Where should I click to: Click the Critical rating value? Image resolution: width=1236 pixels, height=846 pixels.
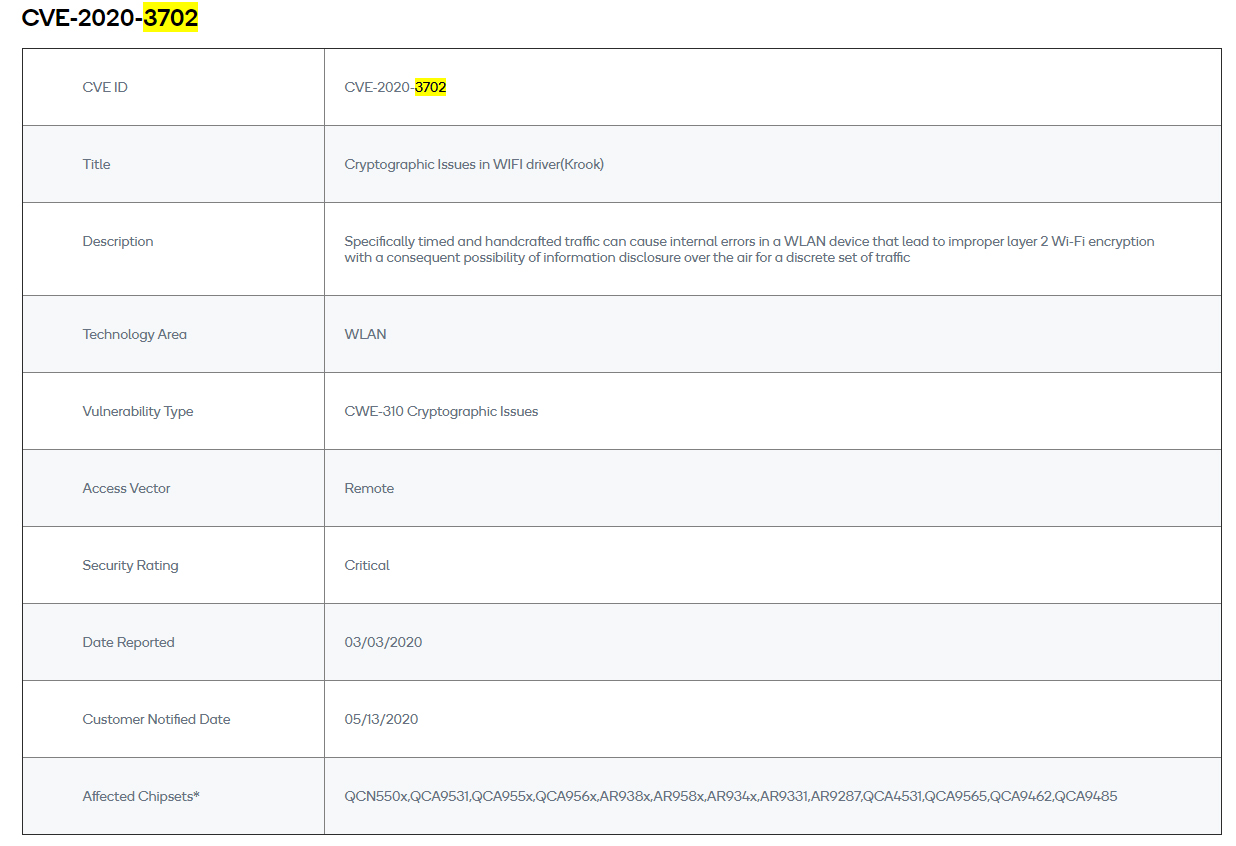(367, 565)
